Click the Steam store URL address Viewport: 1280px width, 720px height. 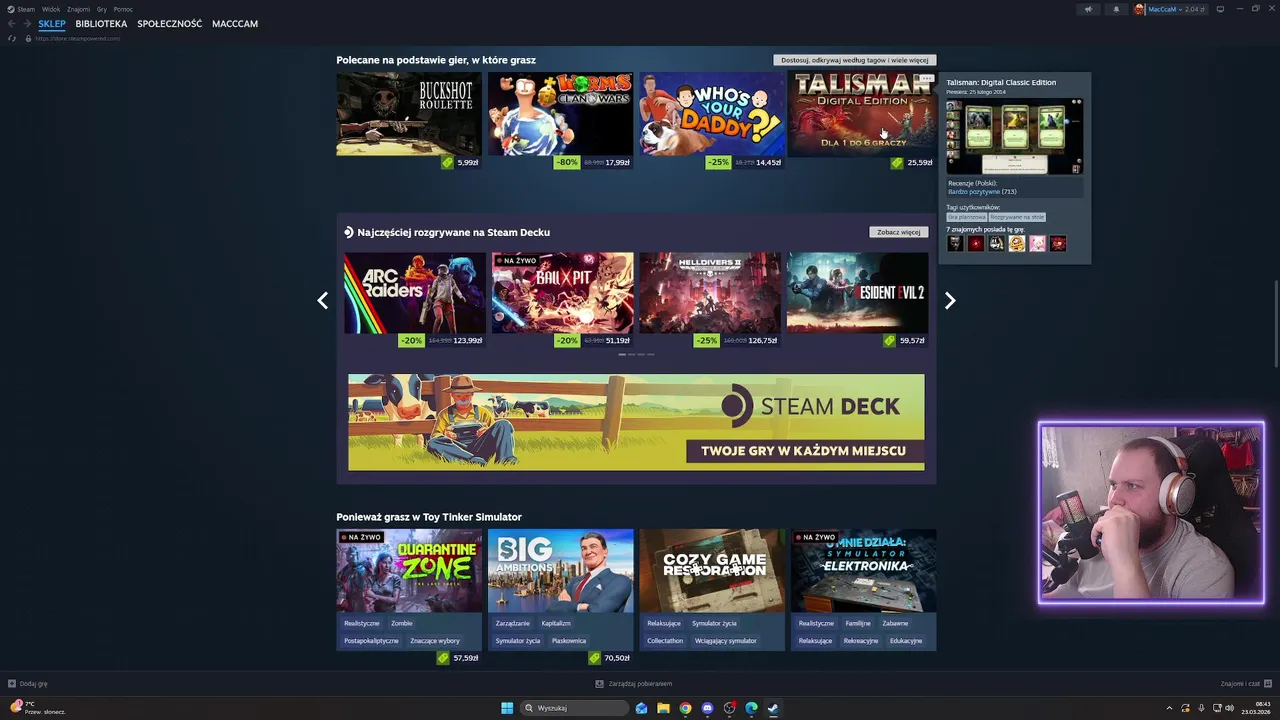(x=78, y=39)
